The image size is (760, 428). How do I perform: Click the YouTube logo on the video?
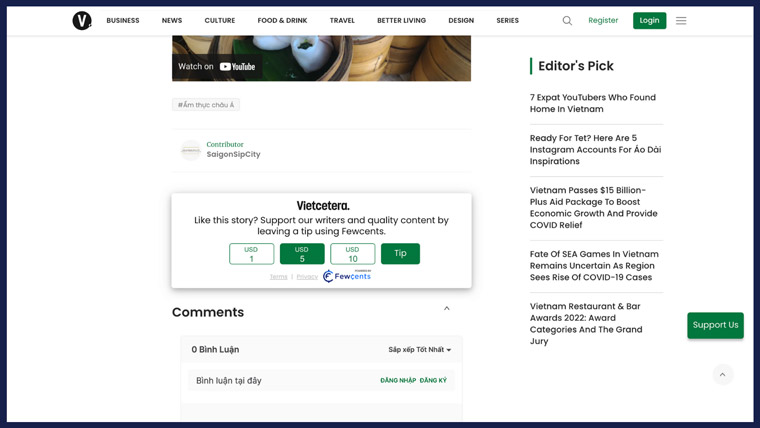coord(238,67)
